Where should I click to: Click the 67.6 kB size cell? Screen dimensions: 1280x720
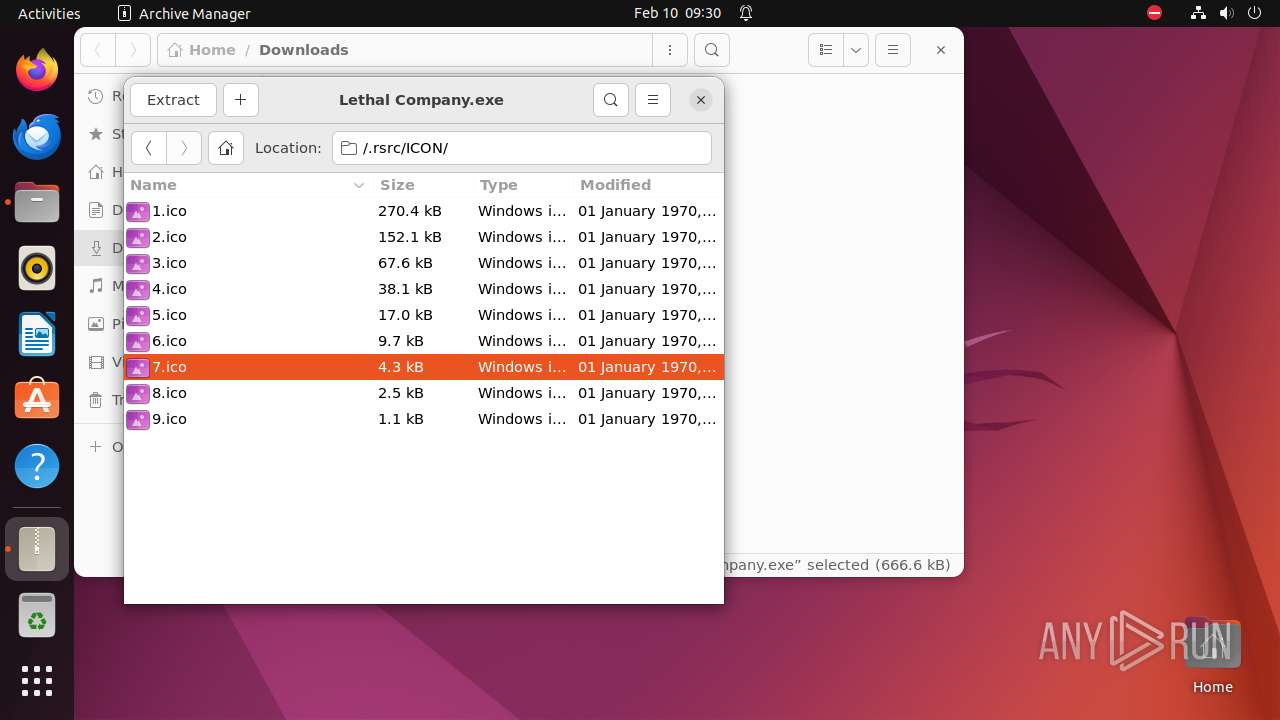tap(405, 263)
